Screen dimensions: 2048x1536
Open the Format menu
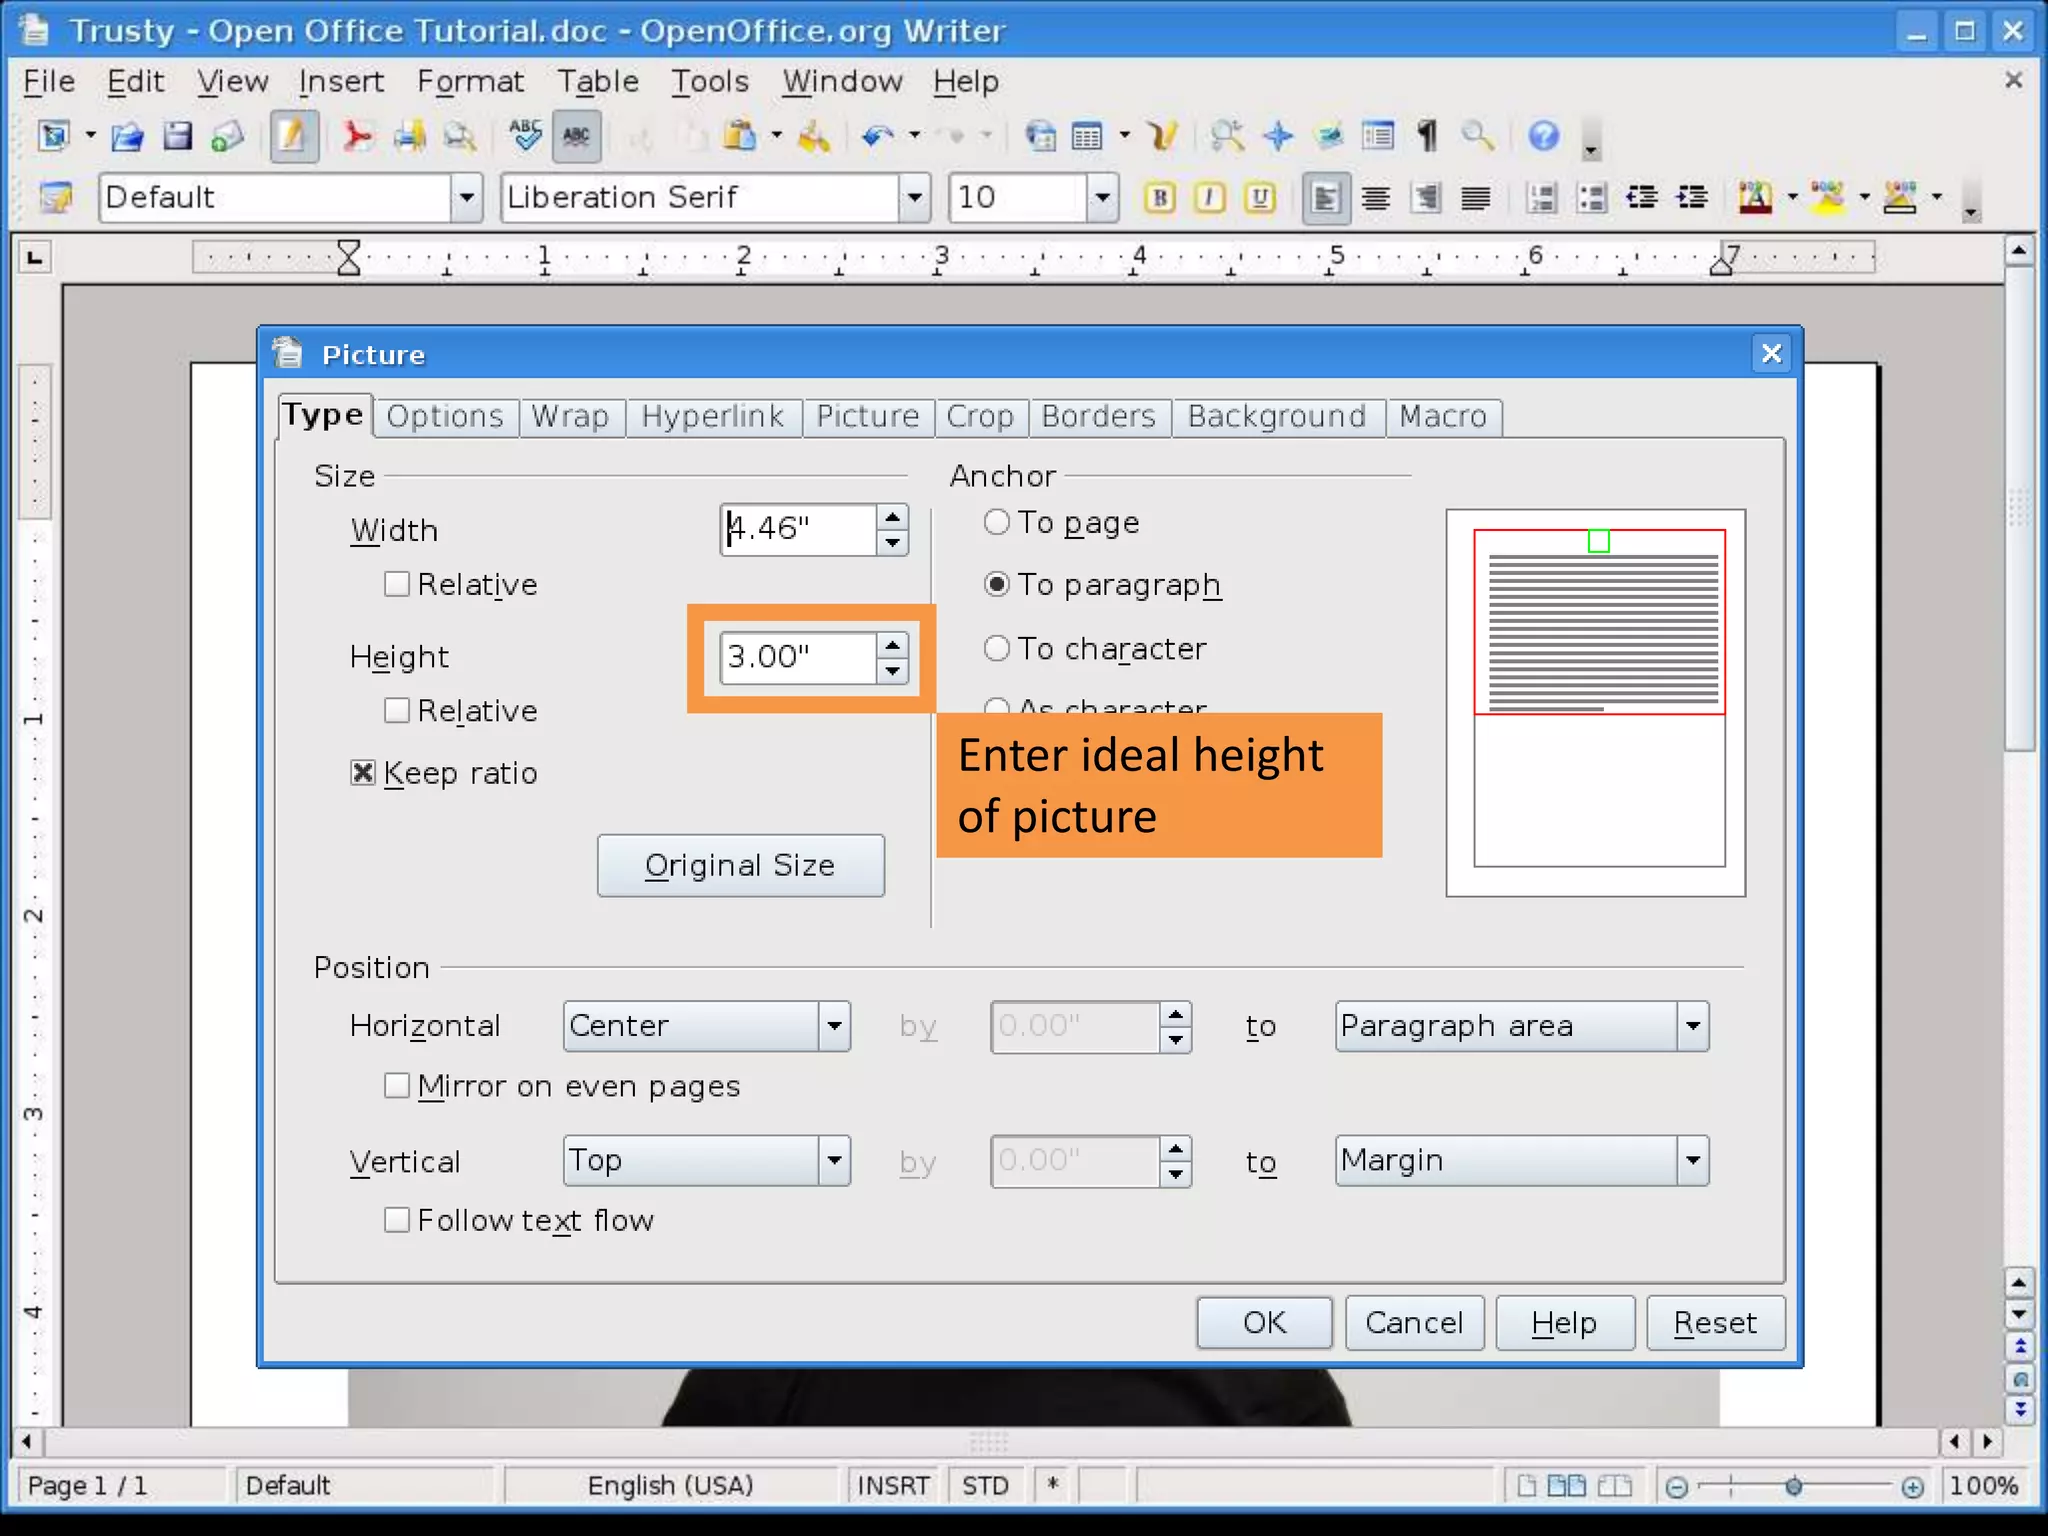[x=470, y=81]
